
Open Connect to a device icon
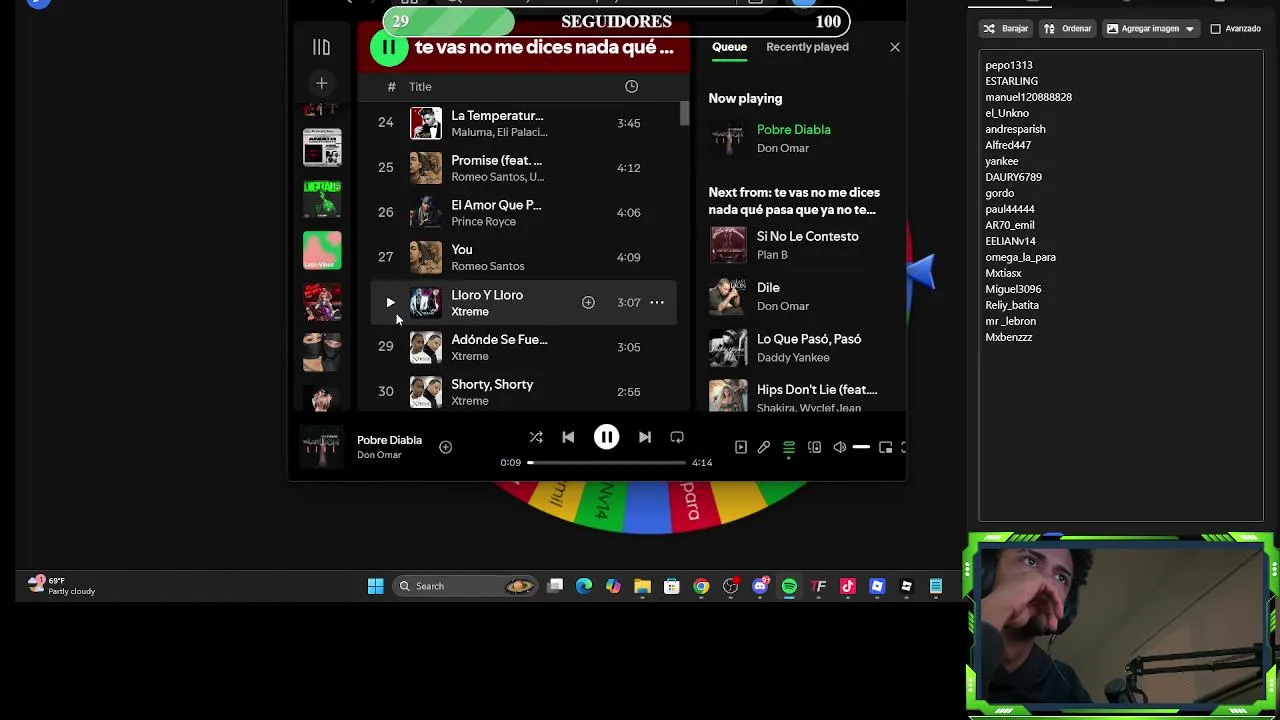(x=814, y=447)
